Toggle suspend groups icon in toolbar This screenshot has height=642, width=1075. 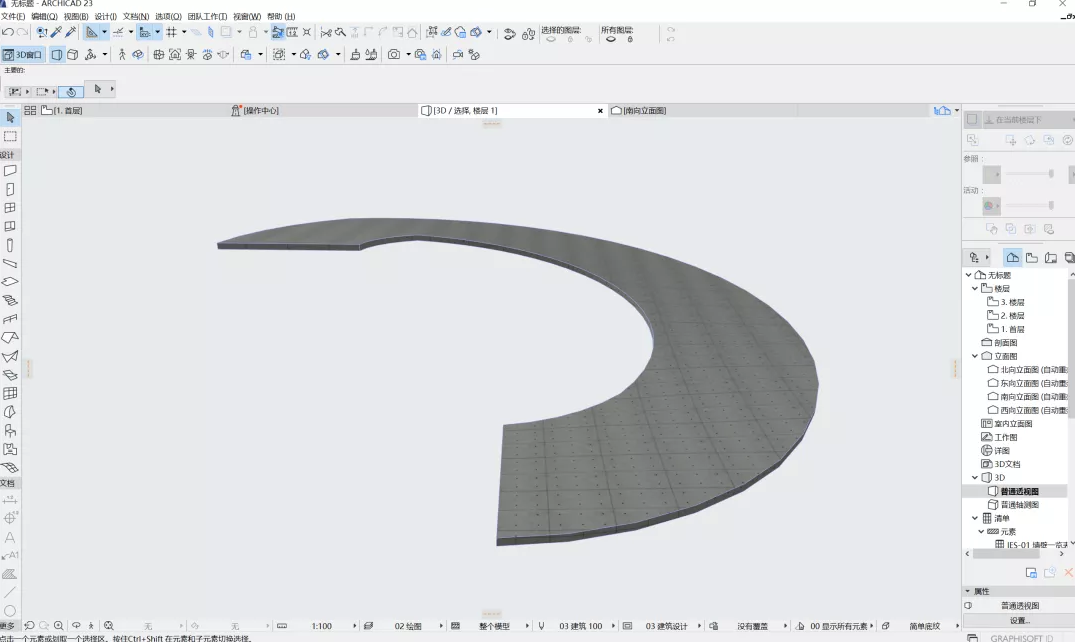[278, 32]
